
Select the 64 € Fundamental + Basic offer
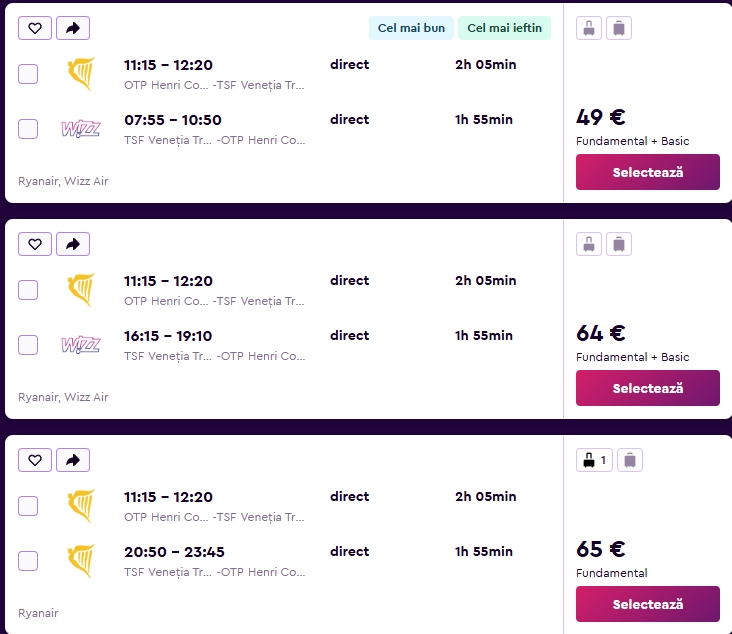click(x=648, y=388)
